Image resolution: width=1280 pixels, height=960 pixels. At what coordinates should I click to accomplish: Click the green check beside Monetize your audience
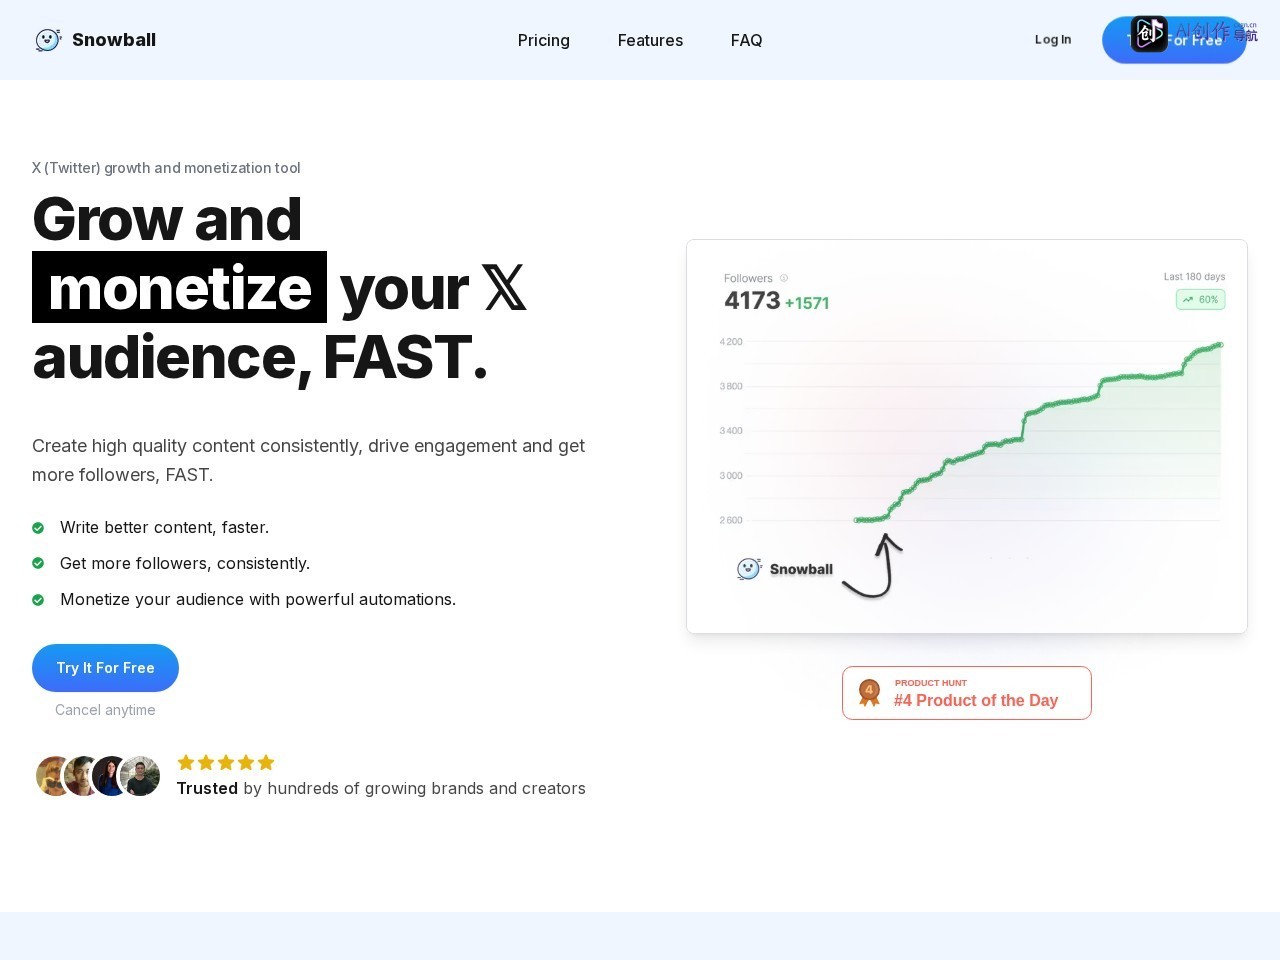pos(38,600)
